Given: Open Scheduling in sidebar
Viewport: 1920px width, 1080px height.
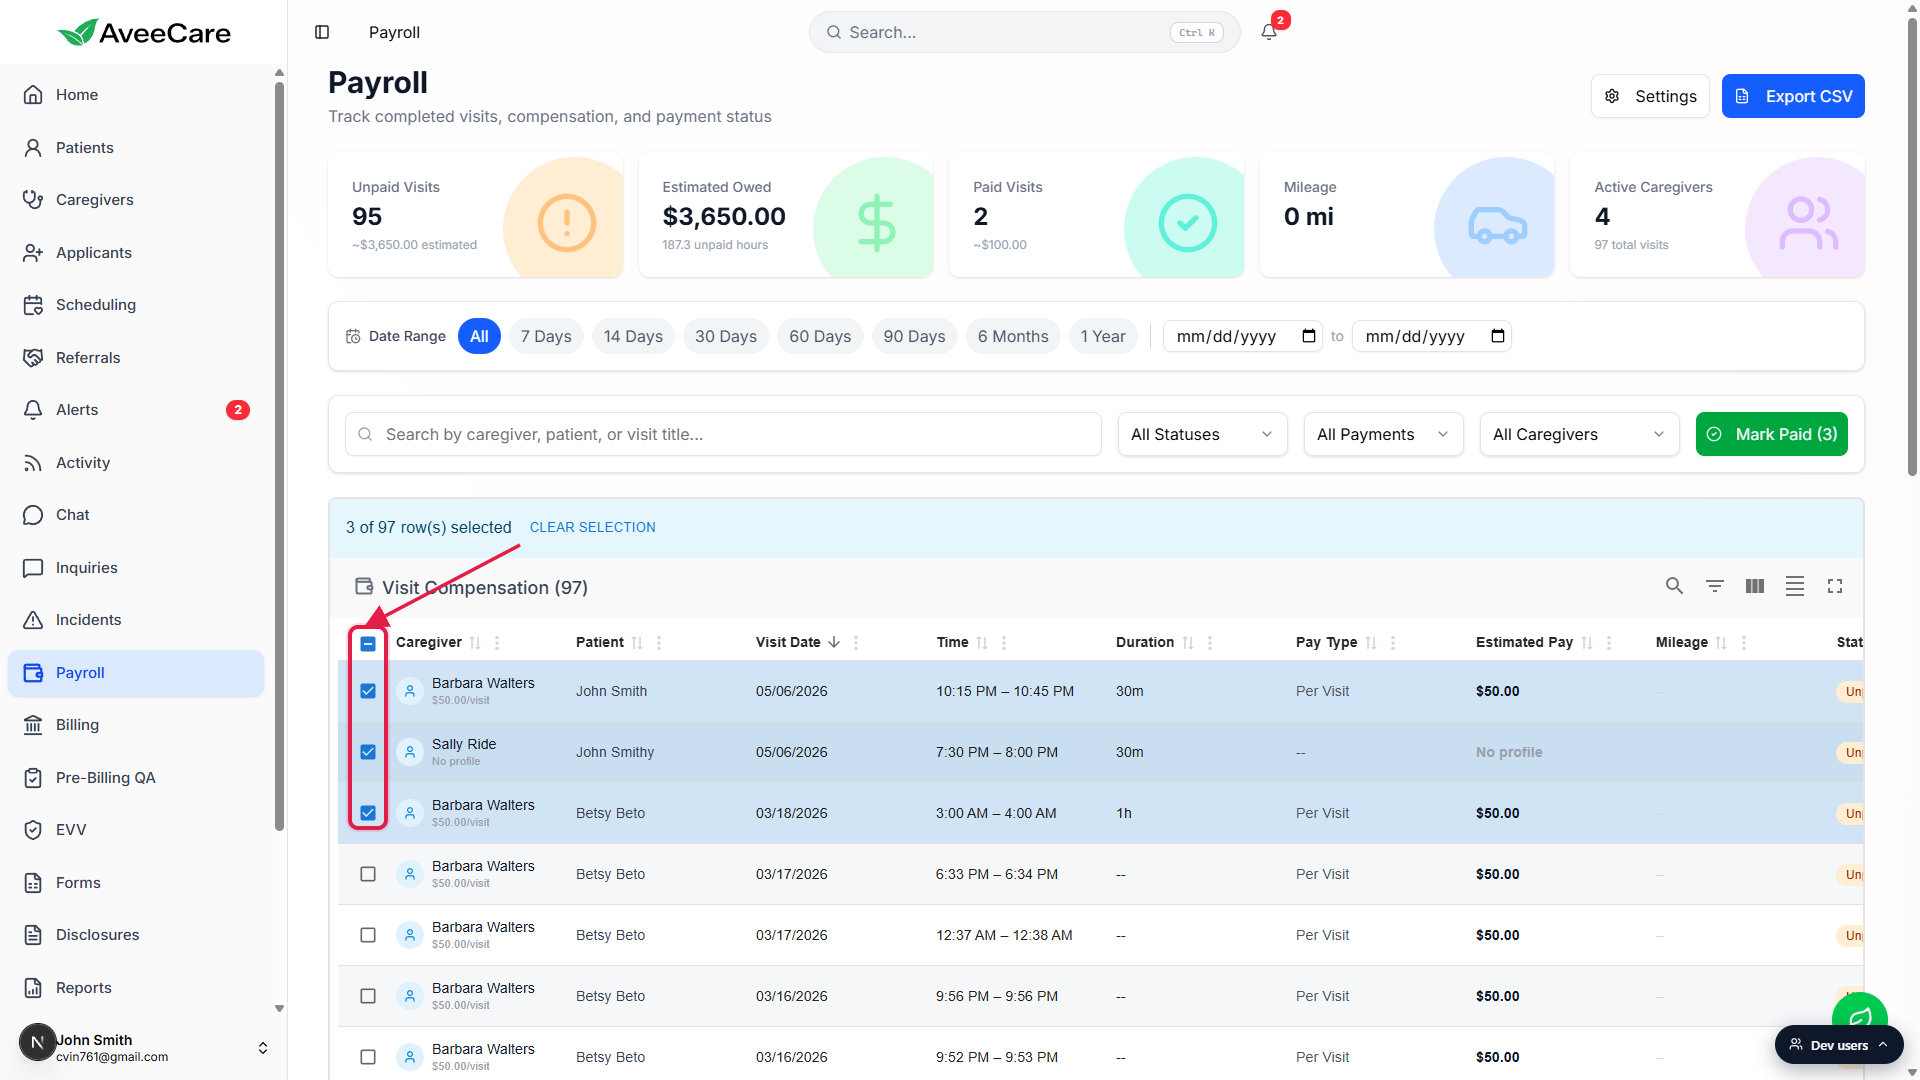Looking at the screenshot, I should [136, 305].
